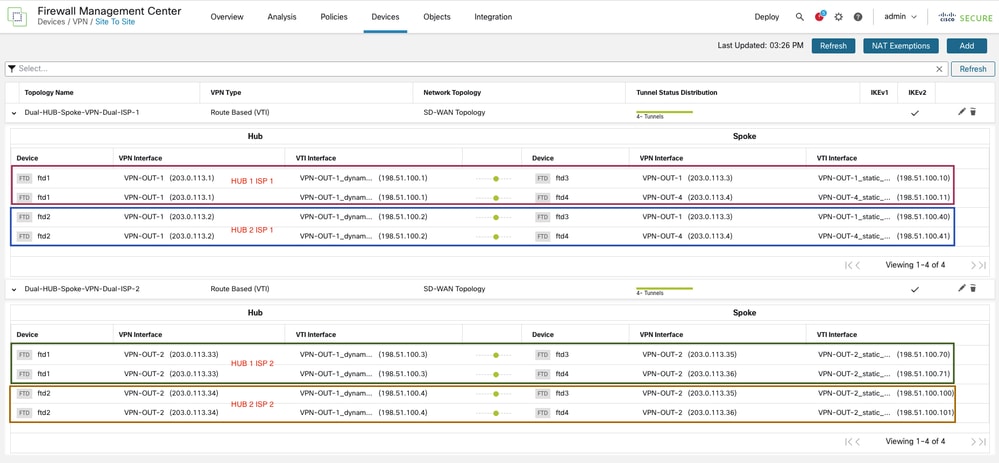Collapse the Dual-HUB-Spoke-VPN-Dual-ISP-1 topology row
The image size is (999, 463).
tap(14, 113)
